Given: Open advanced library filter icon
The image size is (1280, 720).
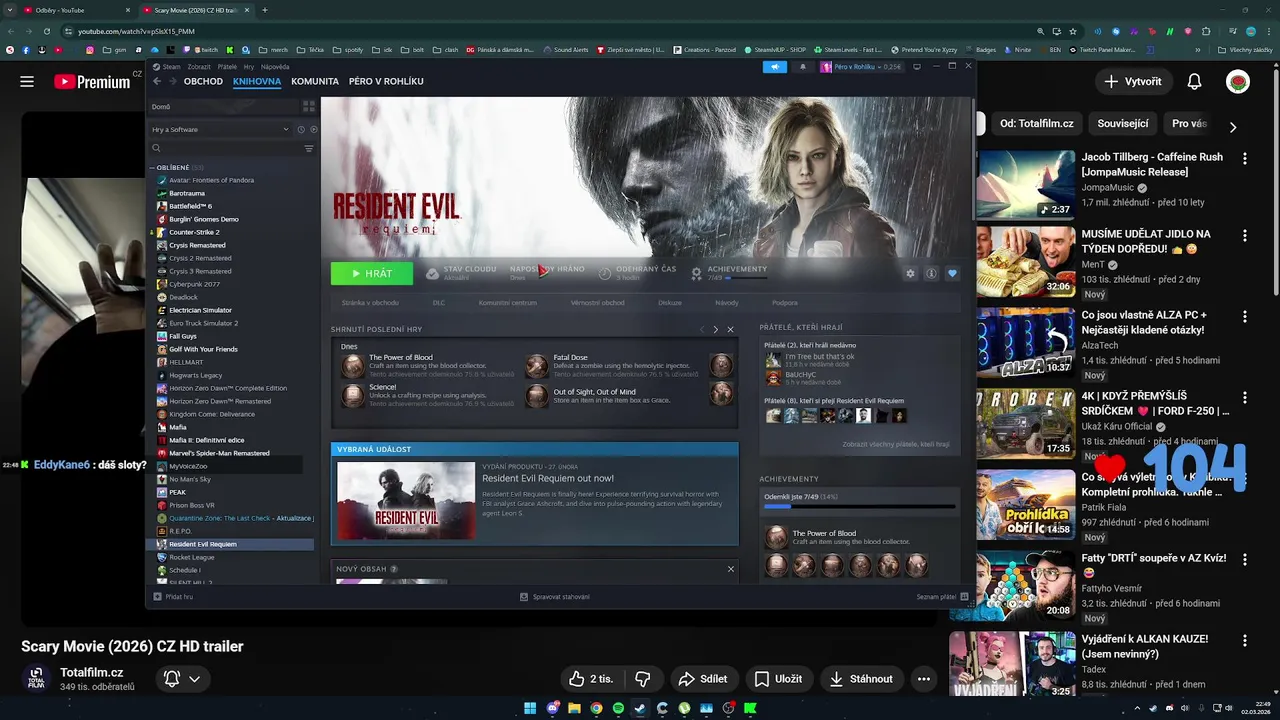Looking at the screenshot, I should click(x=308, y=148).
